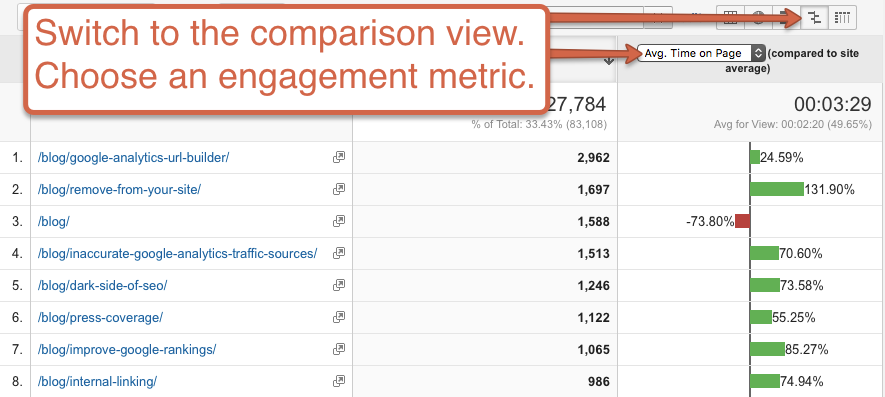Screen dimensions: 885x397
Task: Open /blog/google-analytics-url-builder/ link
Action: tap(133, 158)
